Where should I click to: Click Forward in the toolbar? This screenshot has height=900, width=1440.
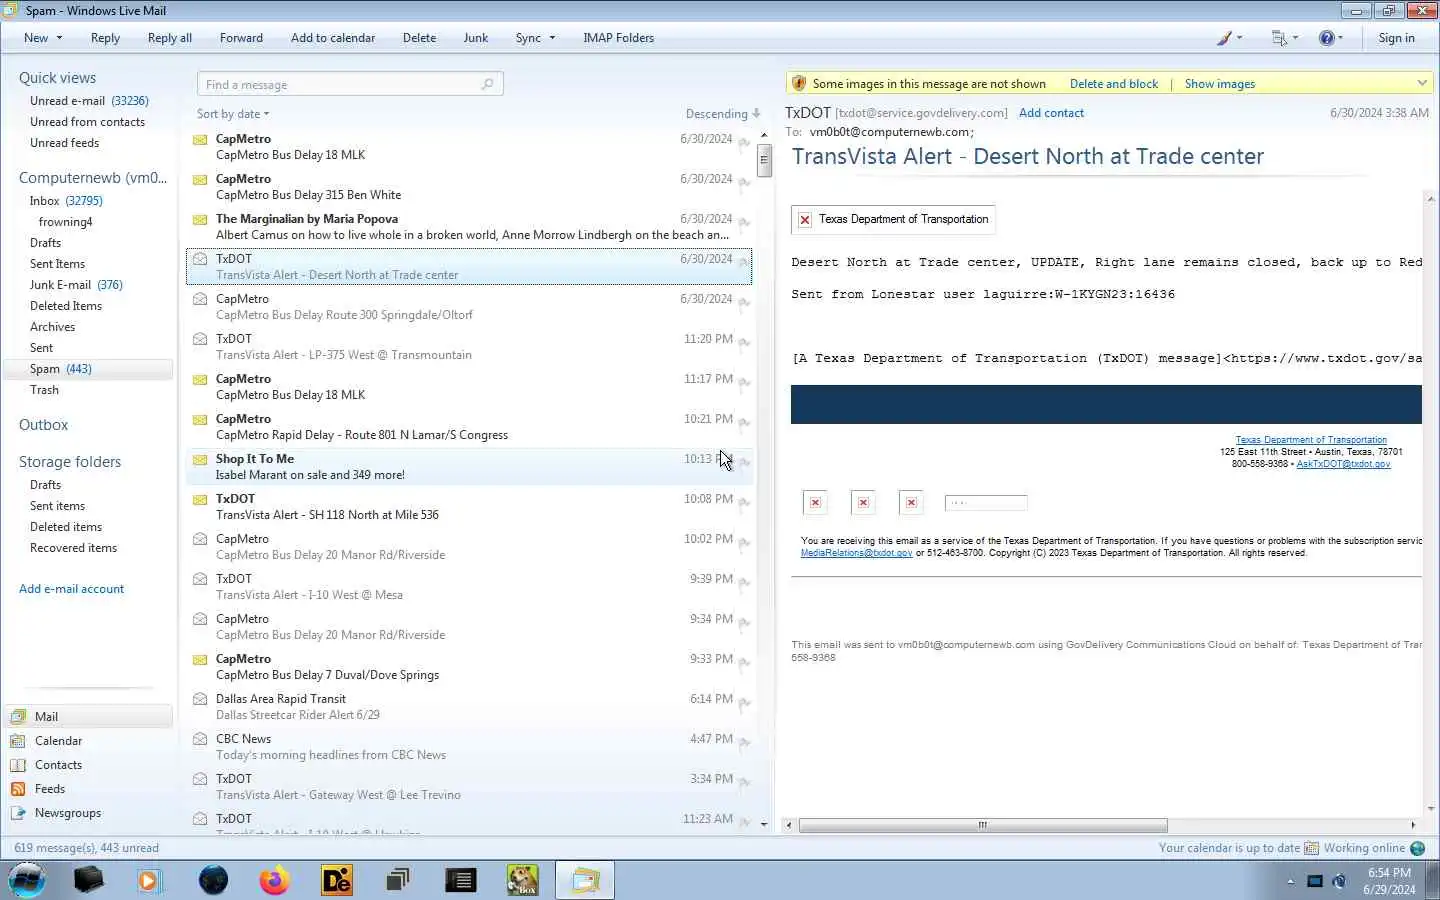click(x=241, y=38)
